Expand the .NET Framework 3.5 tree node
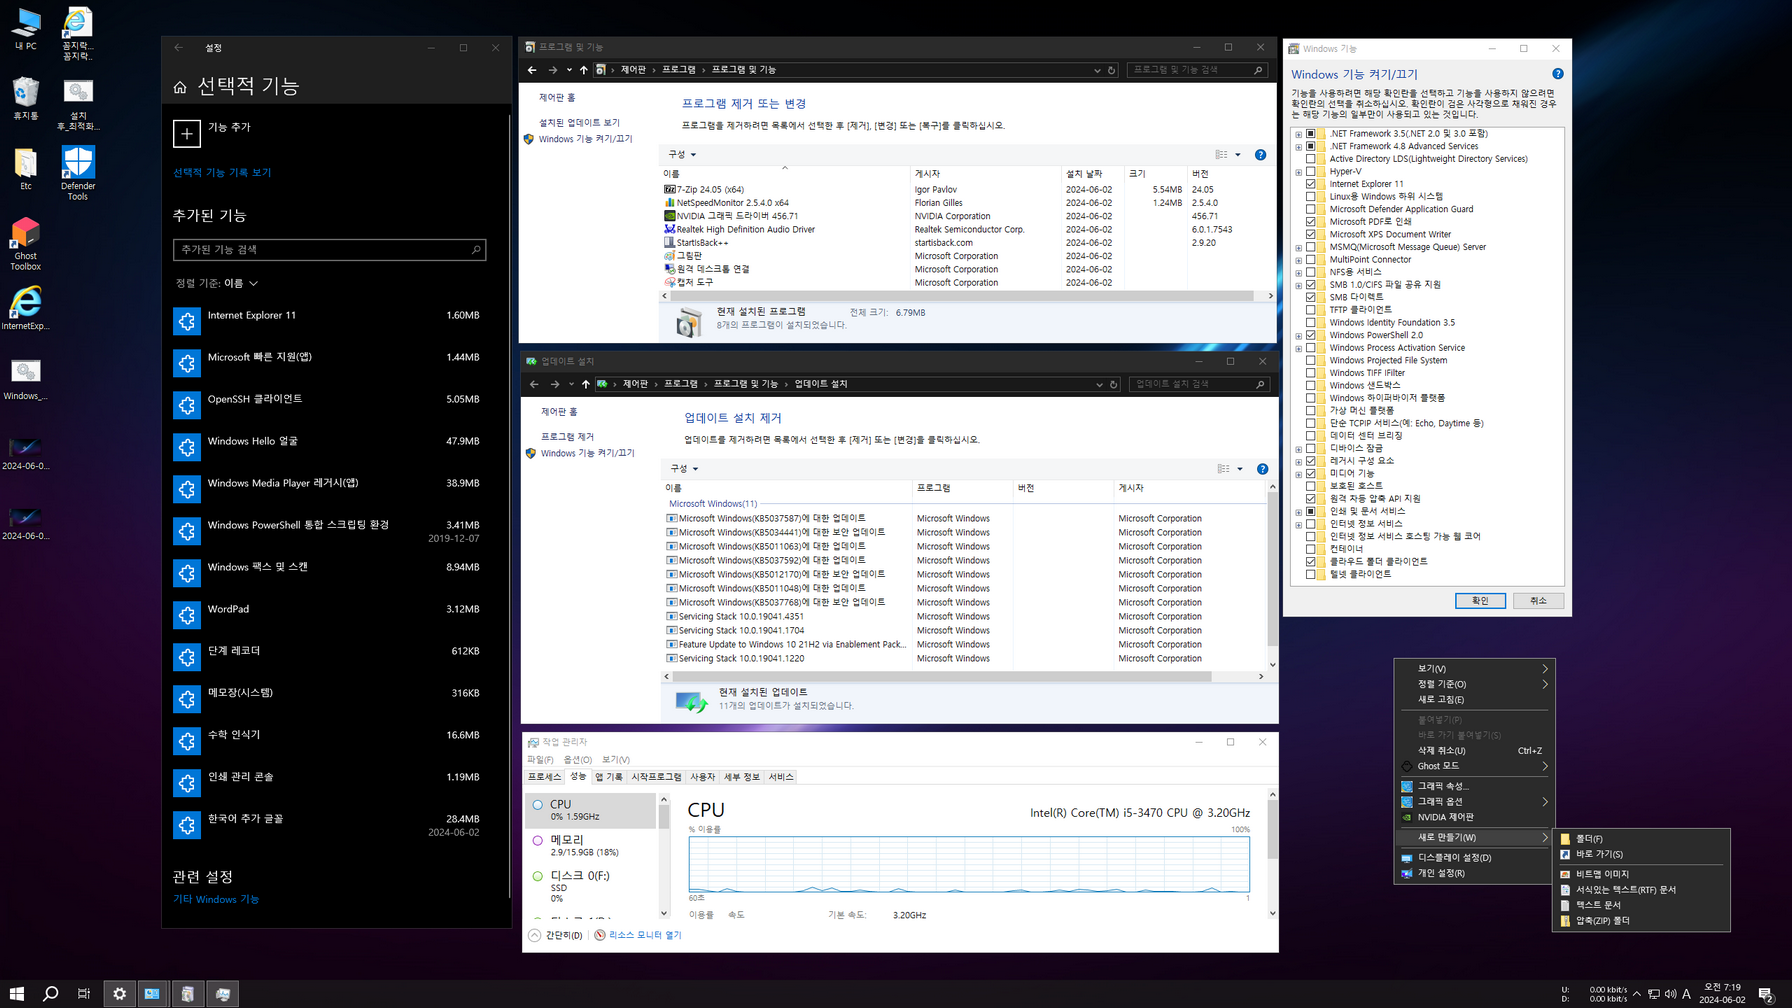This screenshot has height=1008, width=1792. 1299,134
